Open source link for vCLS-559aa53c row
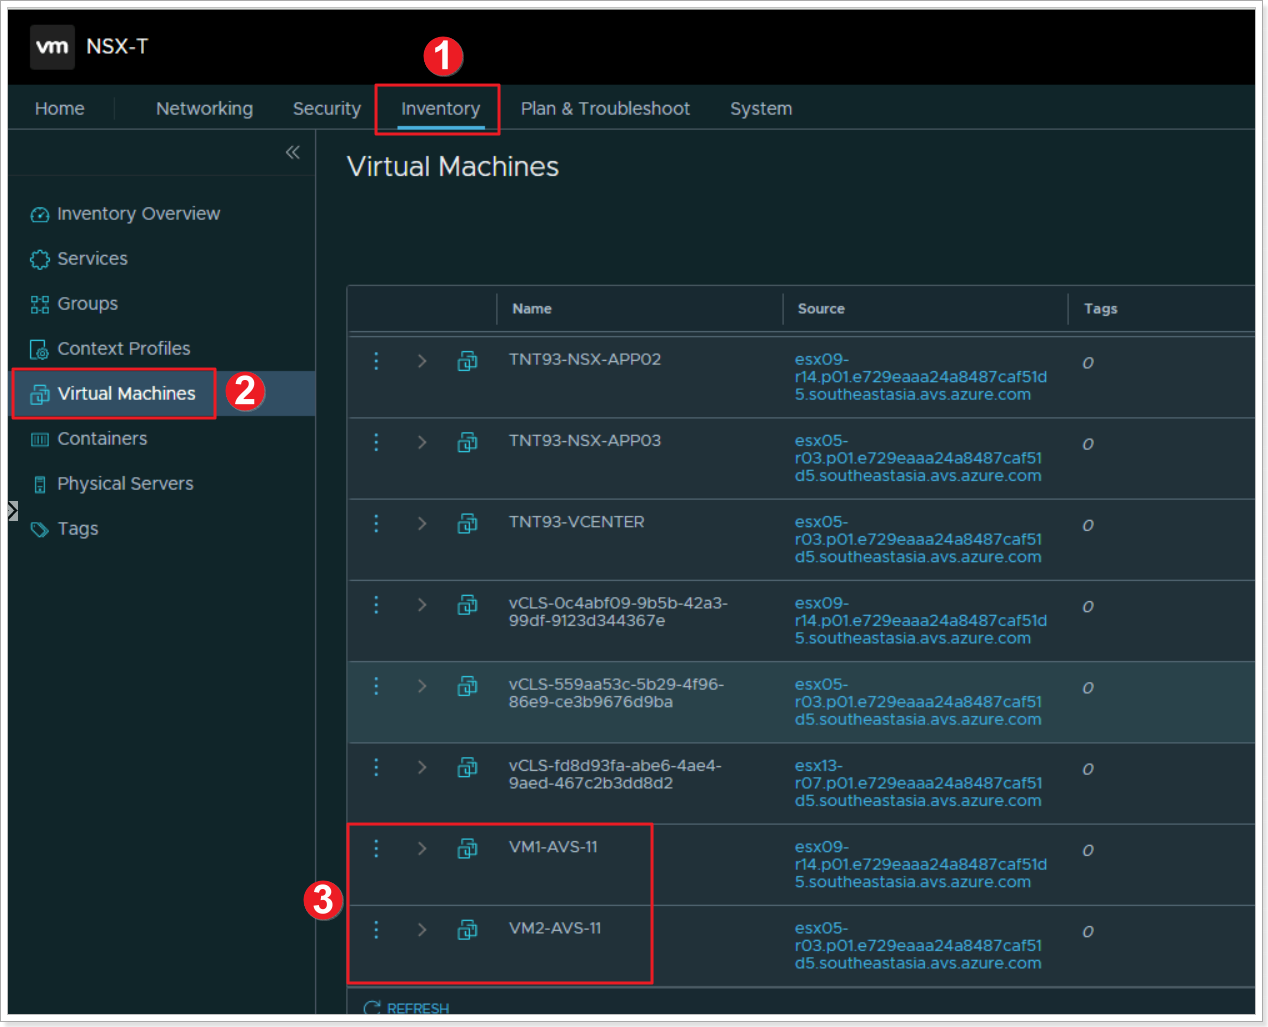Screen dimensions: 1268x1027 [x=918, y=702]
